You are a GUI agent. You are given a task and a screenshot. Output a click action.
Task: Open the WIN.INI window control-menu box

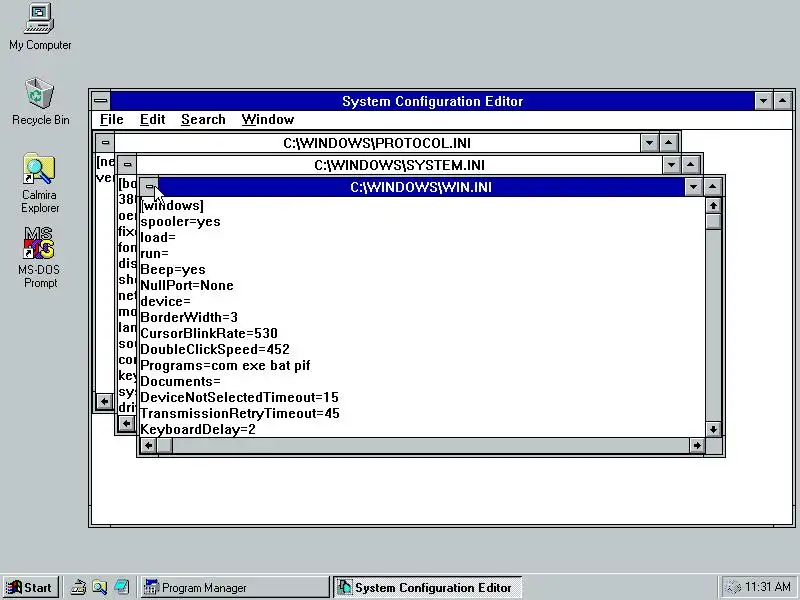coord(149,187)
